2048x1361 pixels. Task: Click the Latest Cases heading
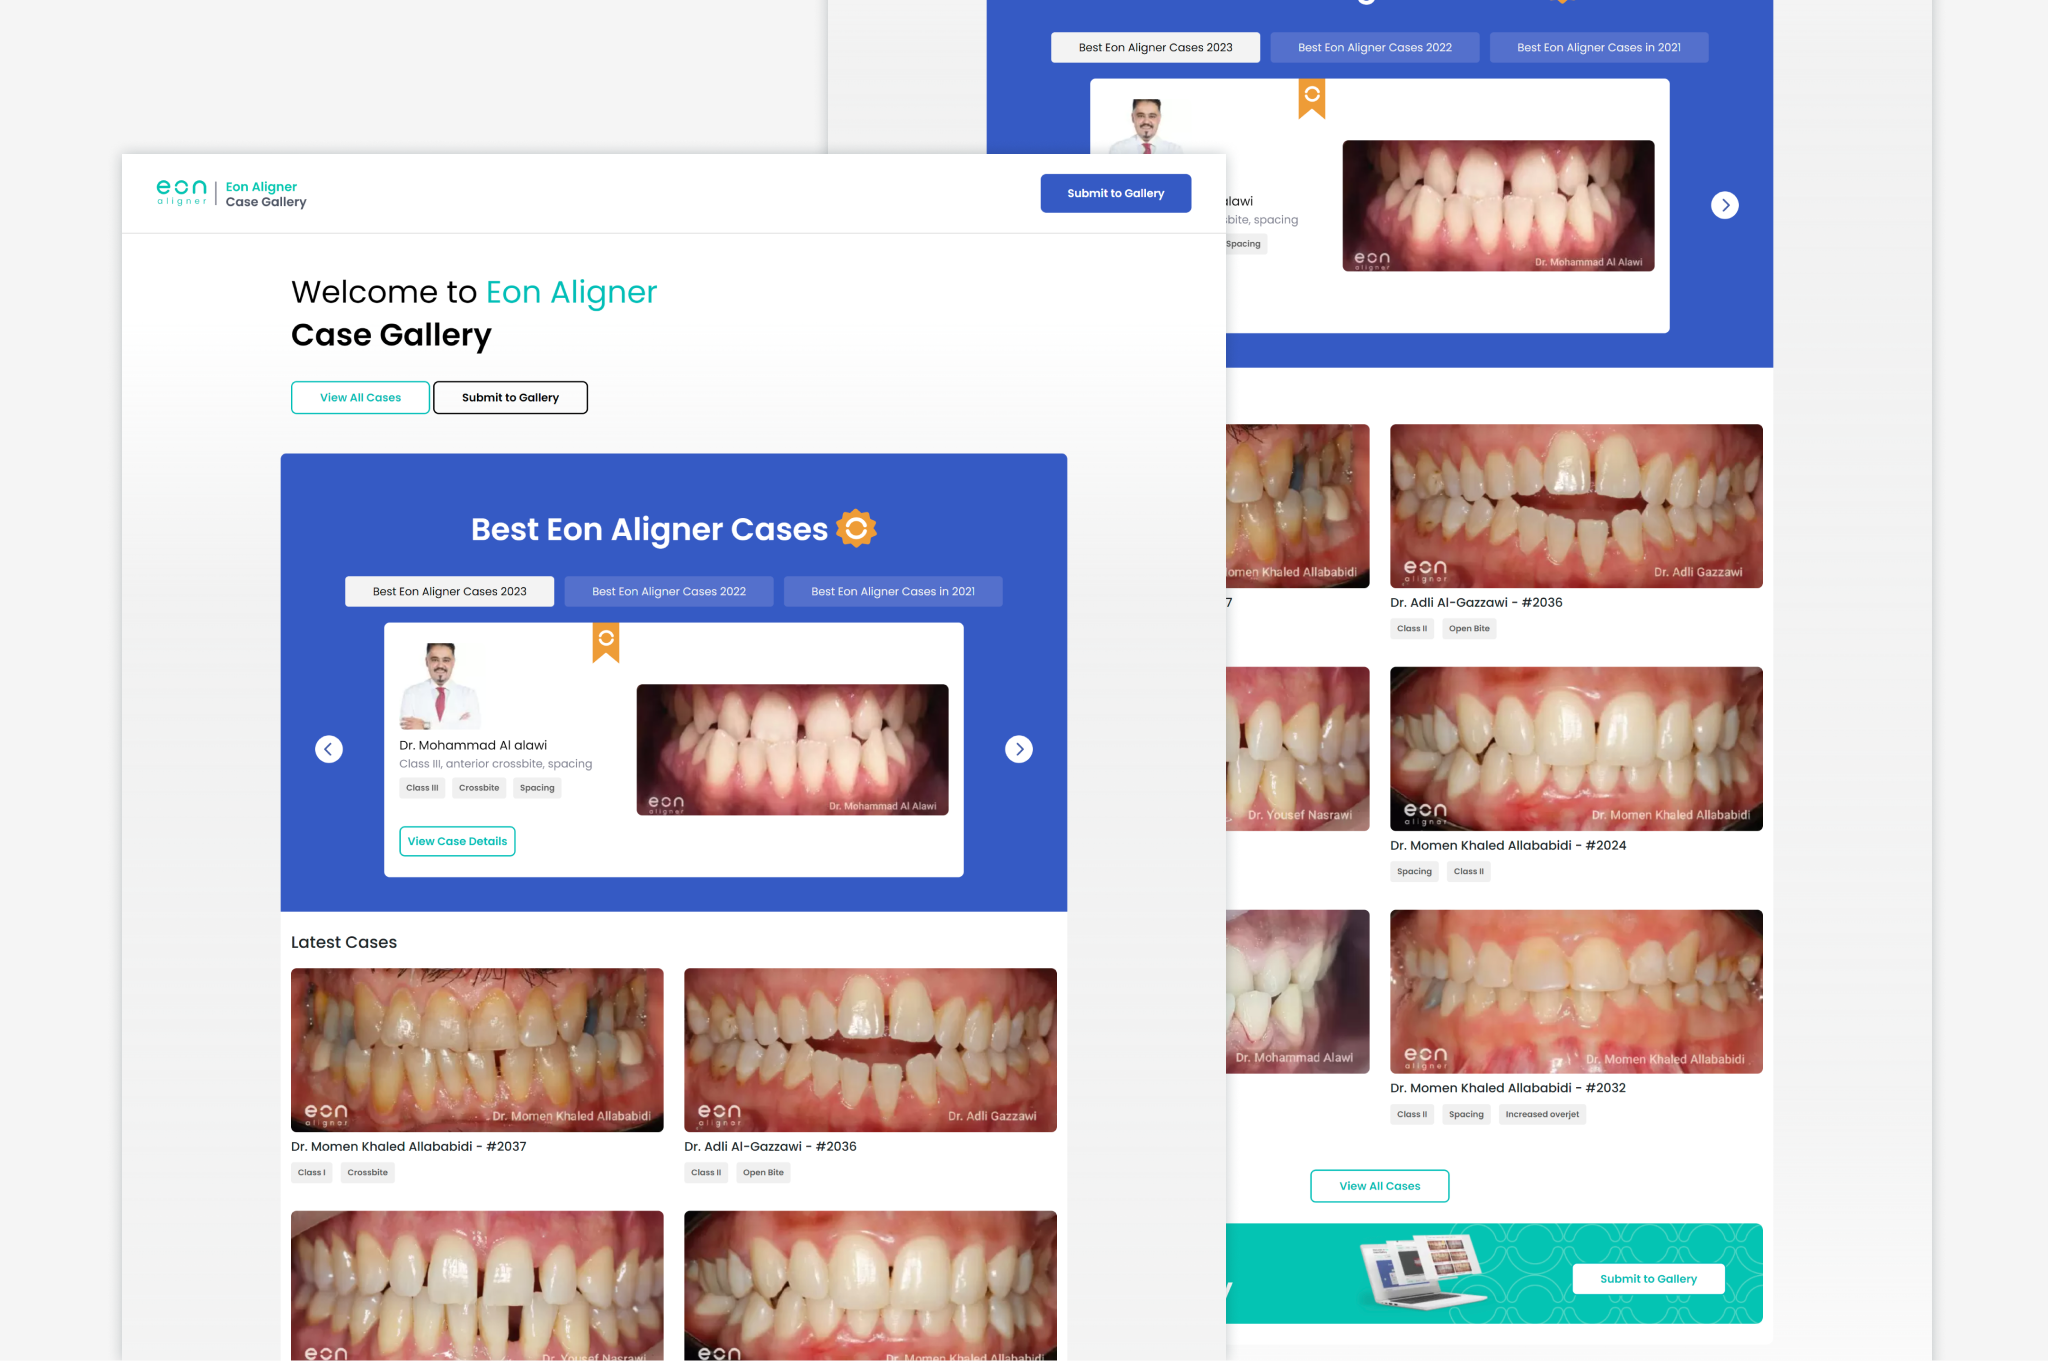344,942
